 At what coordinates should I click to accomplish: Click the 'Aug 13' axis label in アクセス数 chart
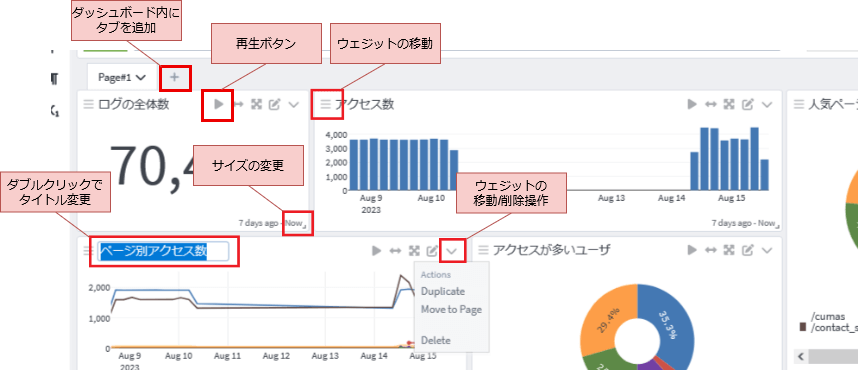pos(611,198)
